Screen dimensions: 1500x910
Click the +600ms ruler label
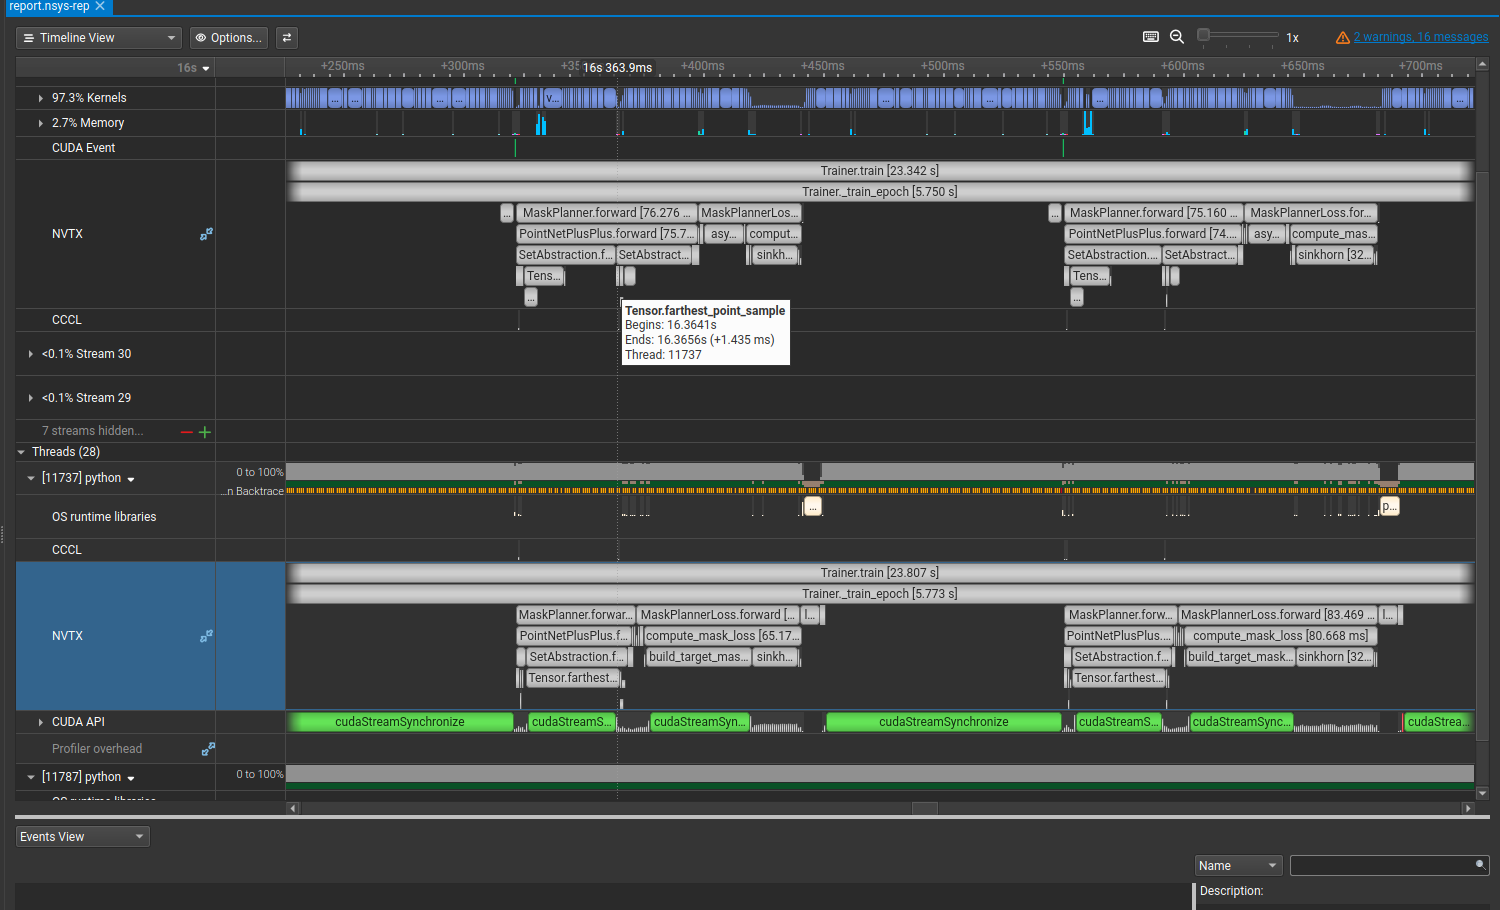pyautogui.click(x=1182, y=66)
